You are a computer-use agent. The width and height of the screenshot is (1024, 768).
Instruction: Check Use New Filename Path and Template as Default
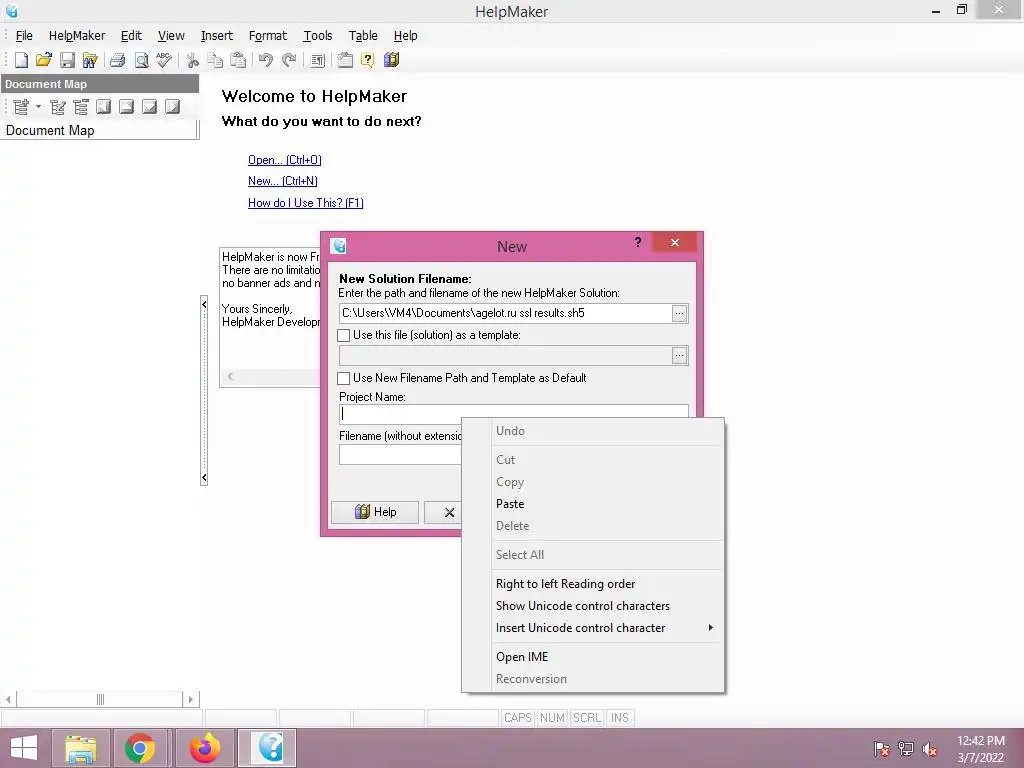[x=344, y=378]
